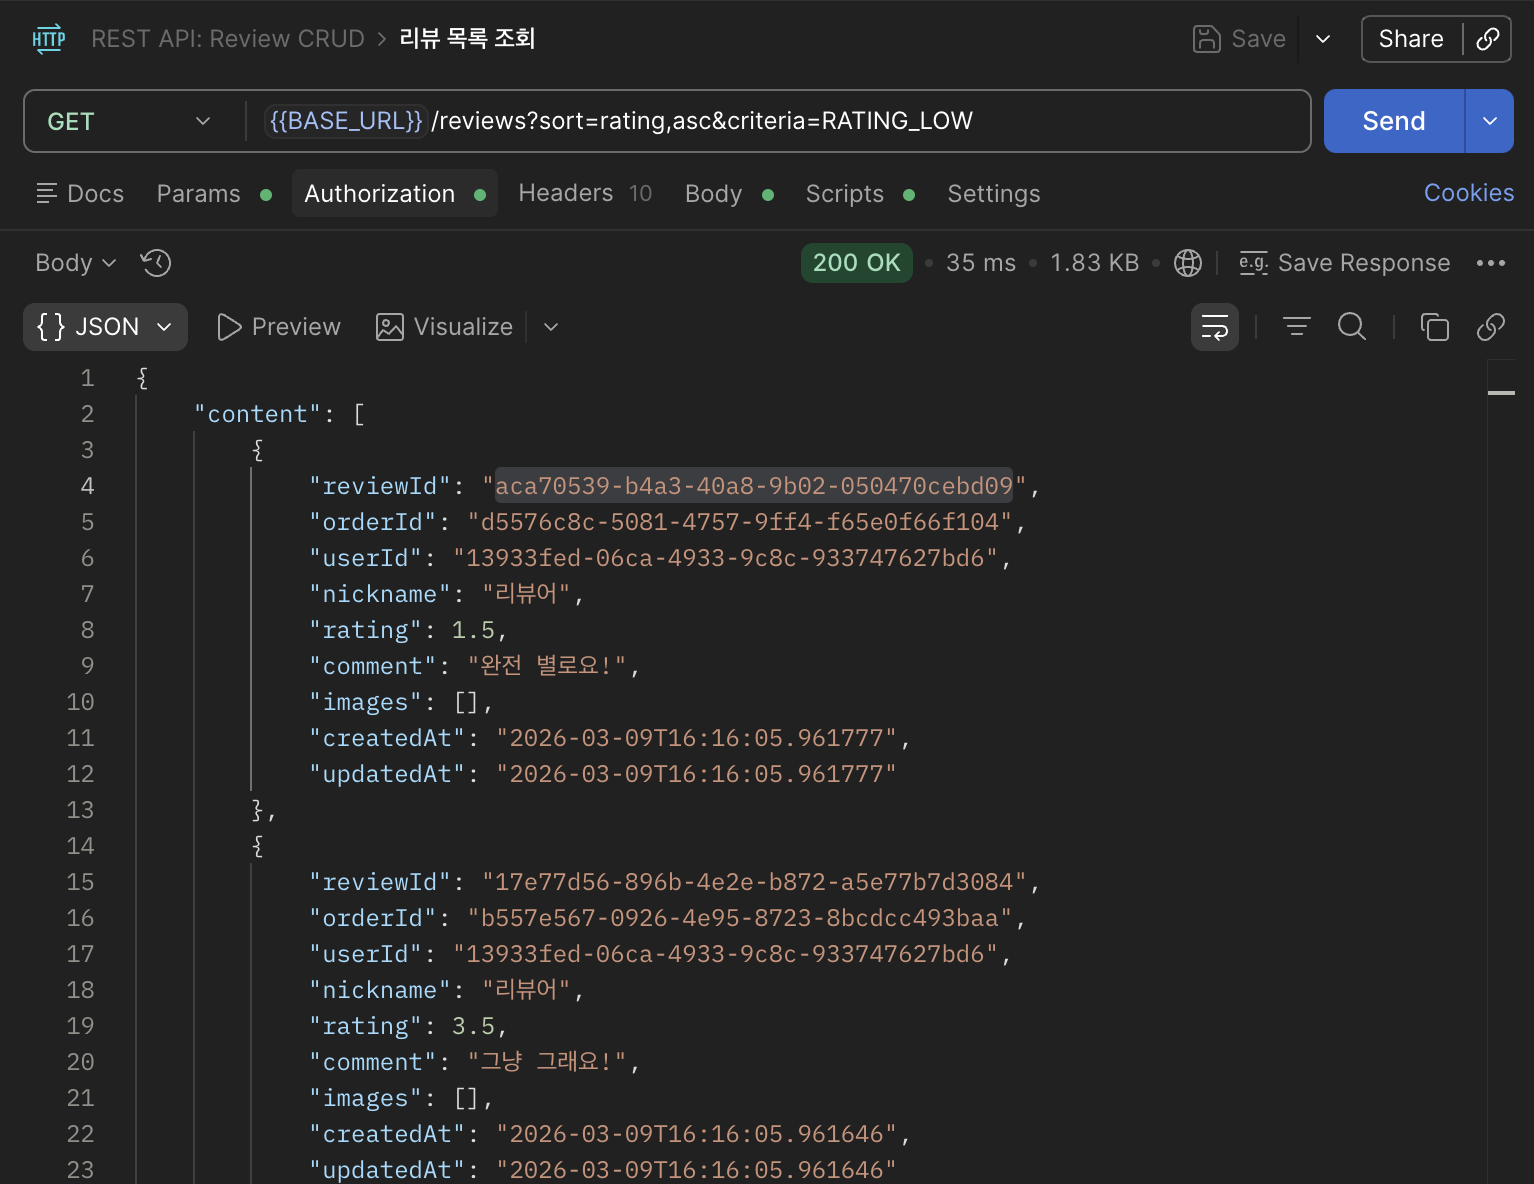Search the response with magnifier icon
Viewport: 1534px width, 1184px height.
click(x=1352, y=327)
